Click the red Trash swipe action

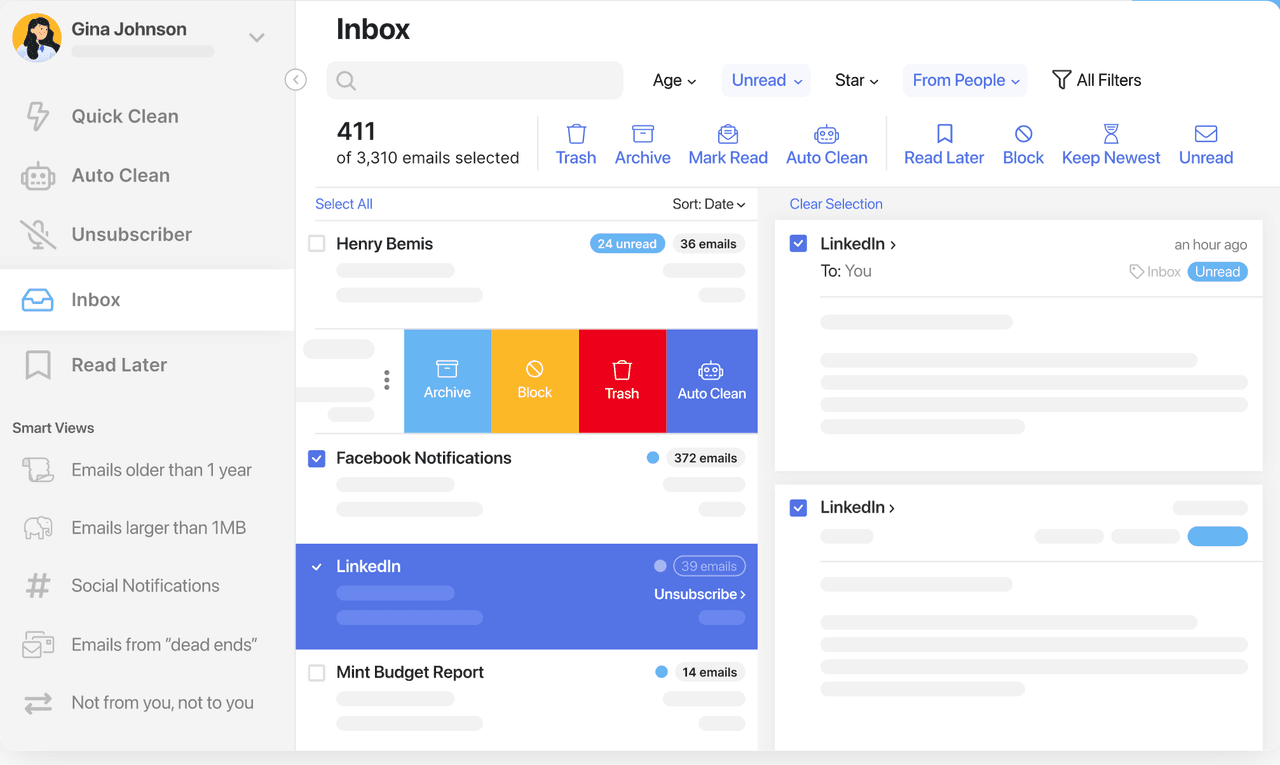[622, 381]
